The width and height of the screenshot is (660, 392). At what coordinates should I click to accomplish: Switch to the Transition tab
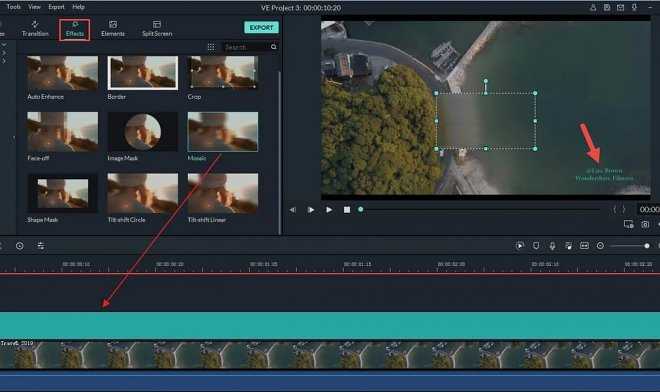click(35, 29)
